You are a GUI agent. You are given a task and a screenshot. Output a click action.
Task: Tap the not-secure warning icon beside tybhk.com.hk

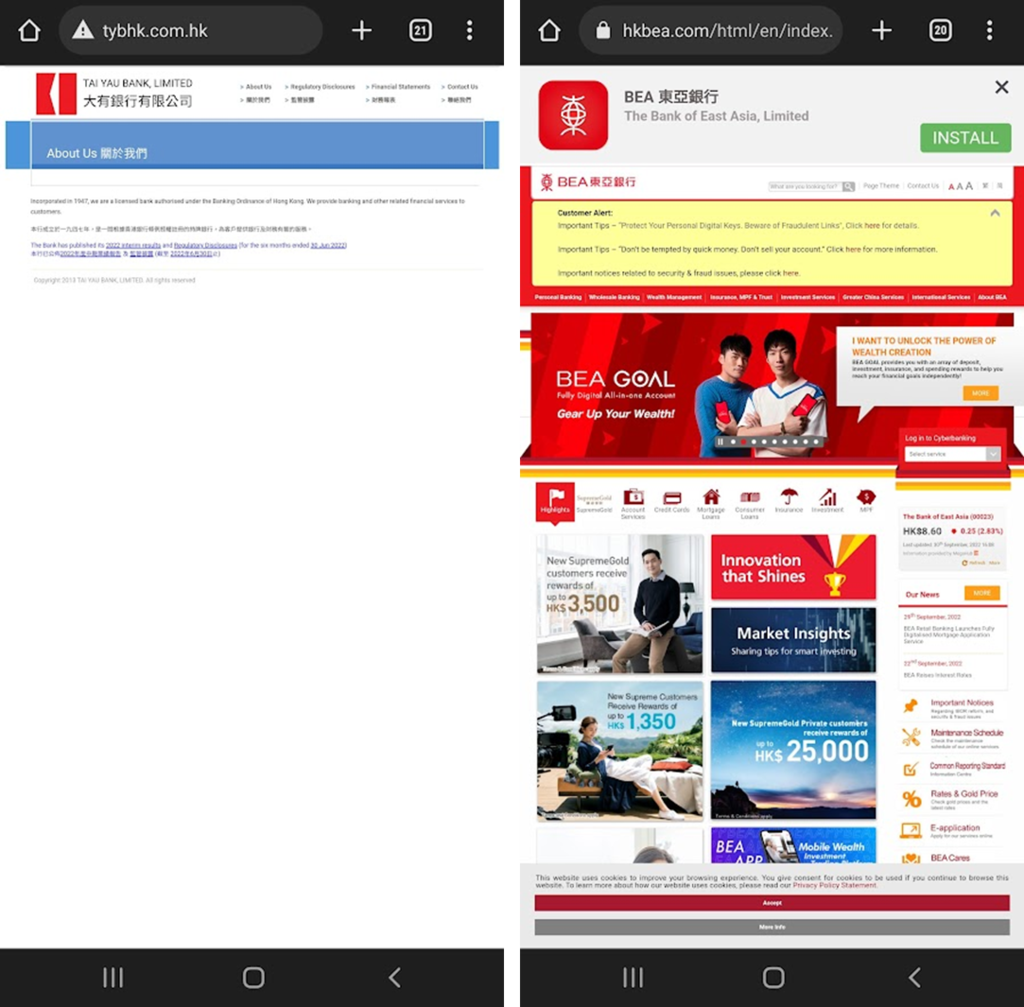point(83,30)
